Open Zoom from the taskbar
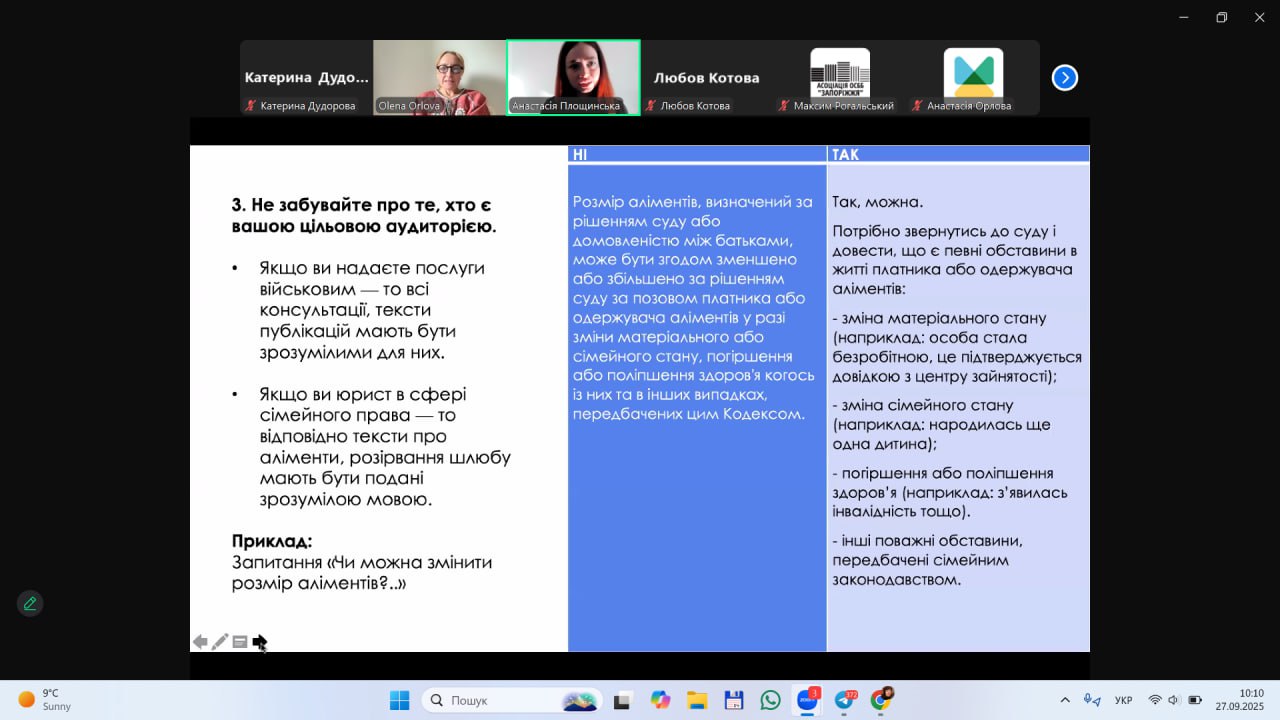Viewport: 1280px width, 720px height. tap(806, 700)
